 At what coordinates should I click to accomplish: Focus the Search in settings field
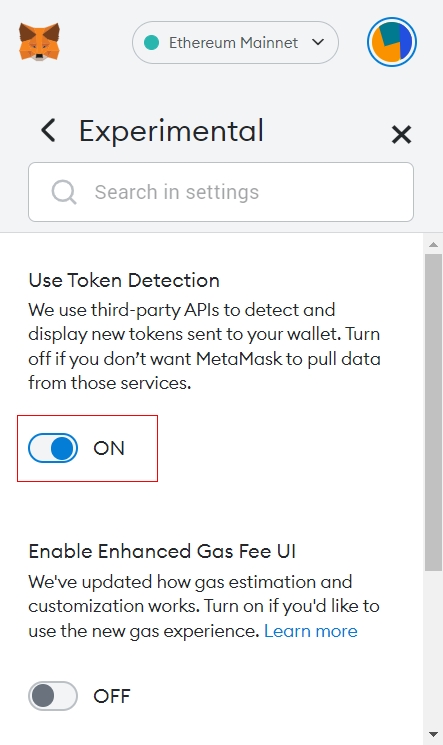pos(221,192)
